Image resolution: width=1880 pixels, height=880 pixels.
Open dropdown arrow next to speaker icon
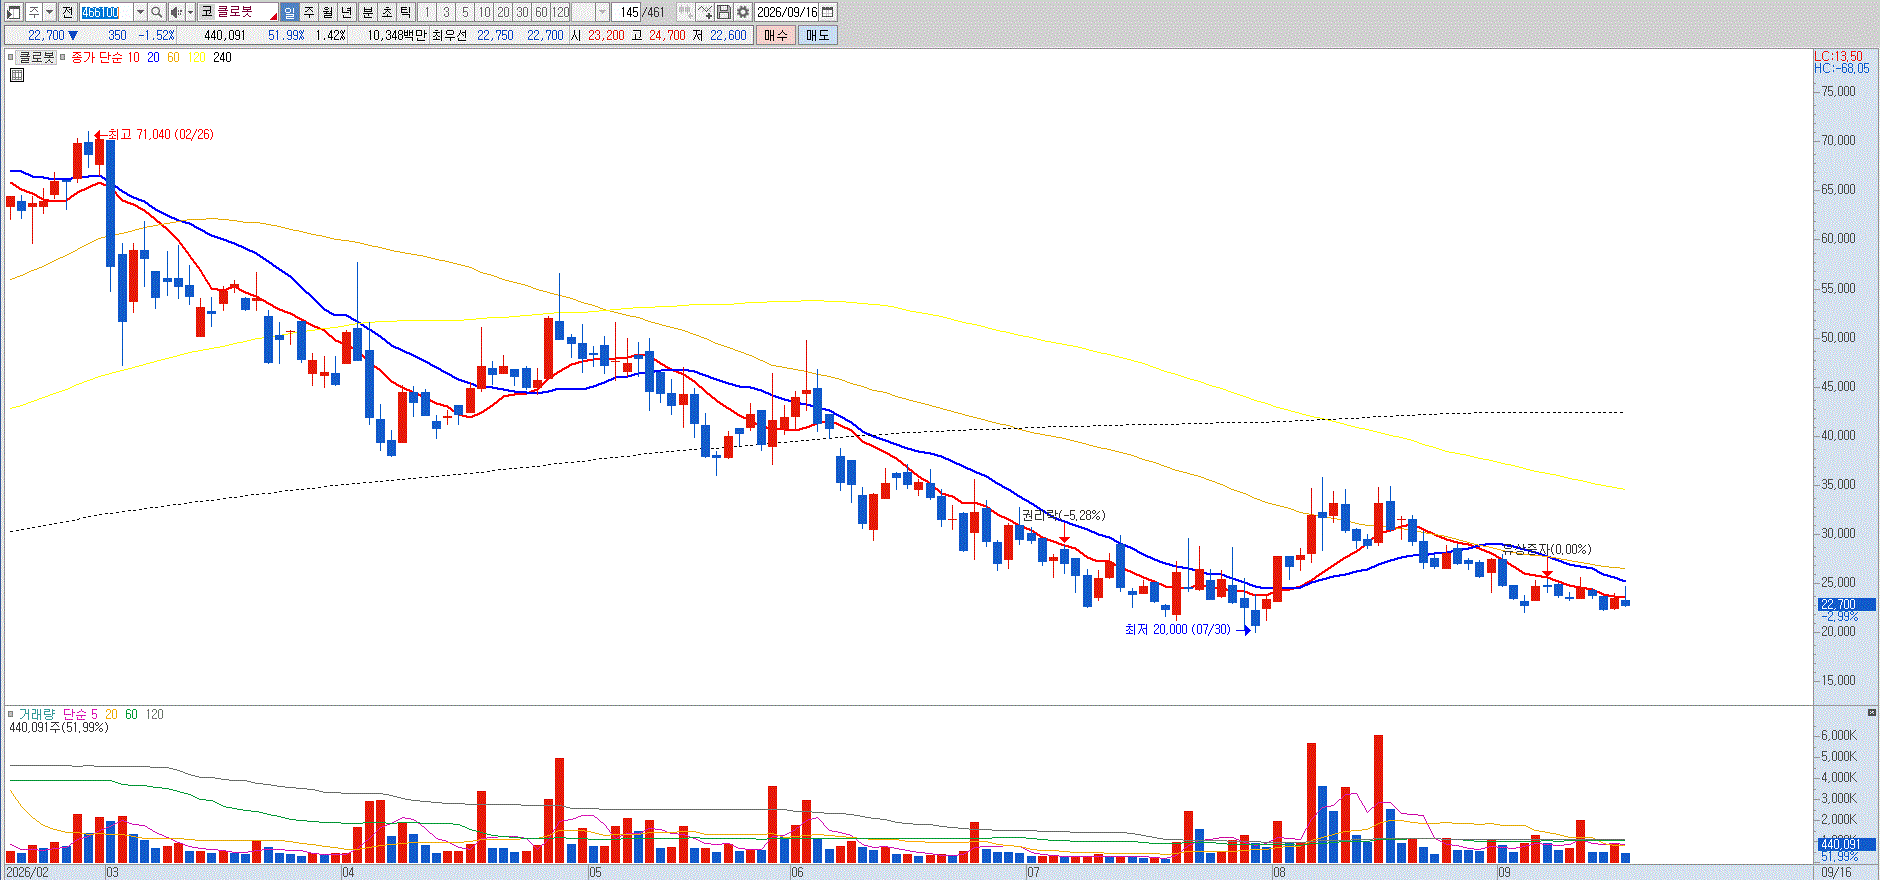pyautogui.click(x=190, y=12)
